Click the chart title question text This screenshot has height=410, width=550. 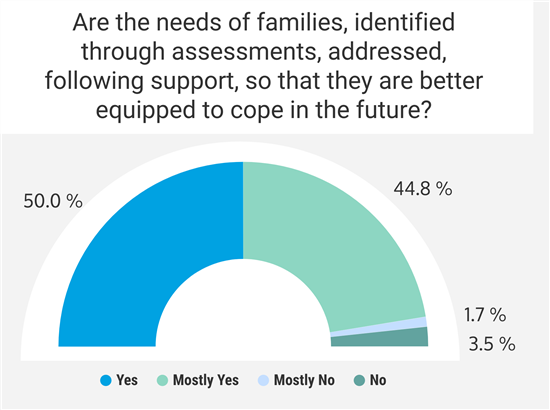coord(264,66)
